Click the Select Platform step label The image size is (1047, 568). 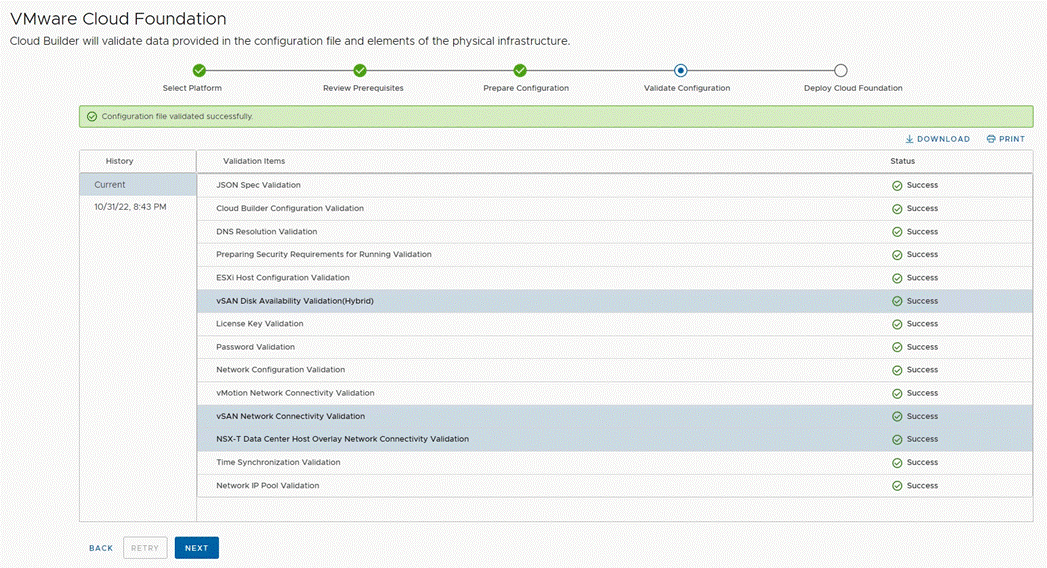(192, 88)
